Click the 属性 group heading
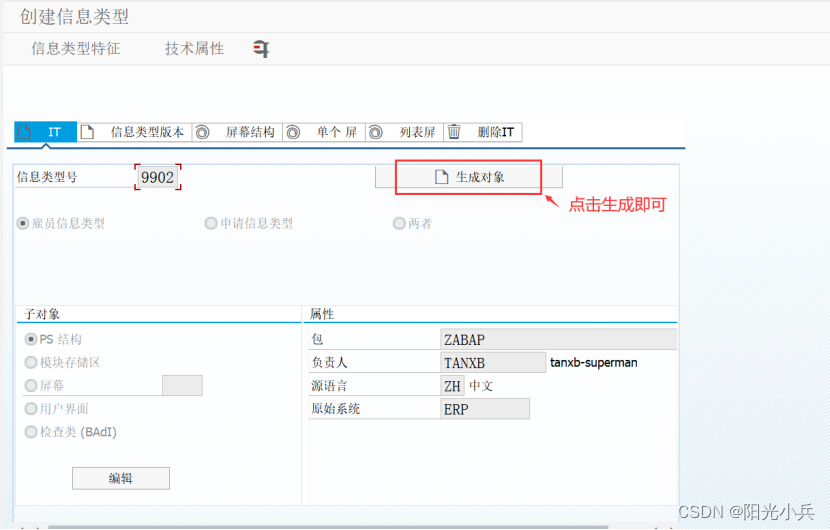Viewport: 830px width, 530px height. tap(322, 314)
